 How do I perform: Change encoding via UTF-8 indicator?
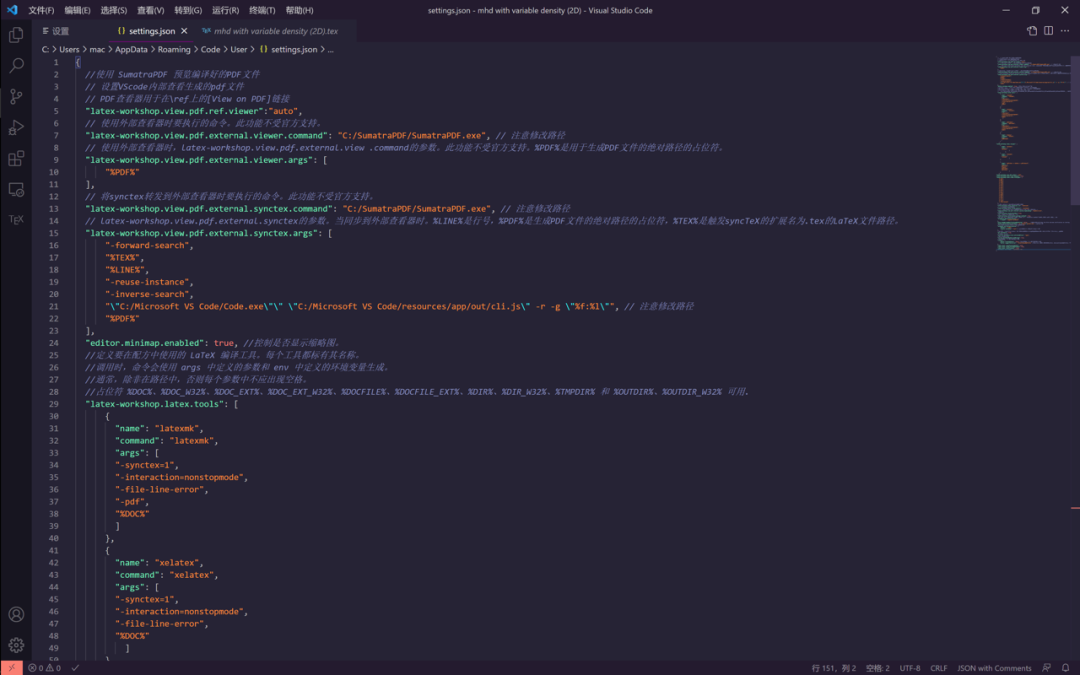click(910, 668)
